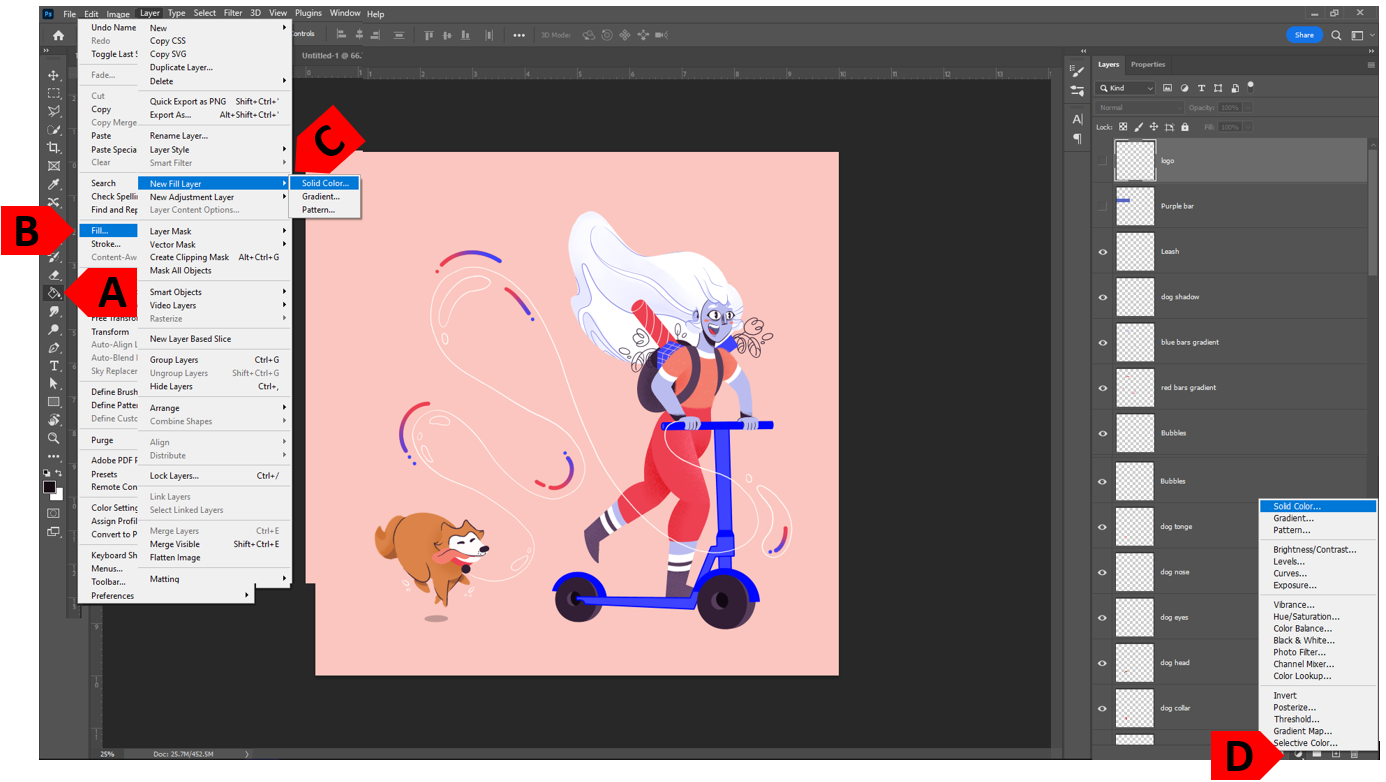Screen dimensions: 1386x782
Task: Open the Layer menu in menu bar
Action: coord(149,14)
